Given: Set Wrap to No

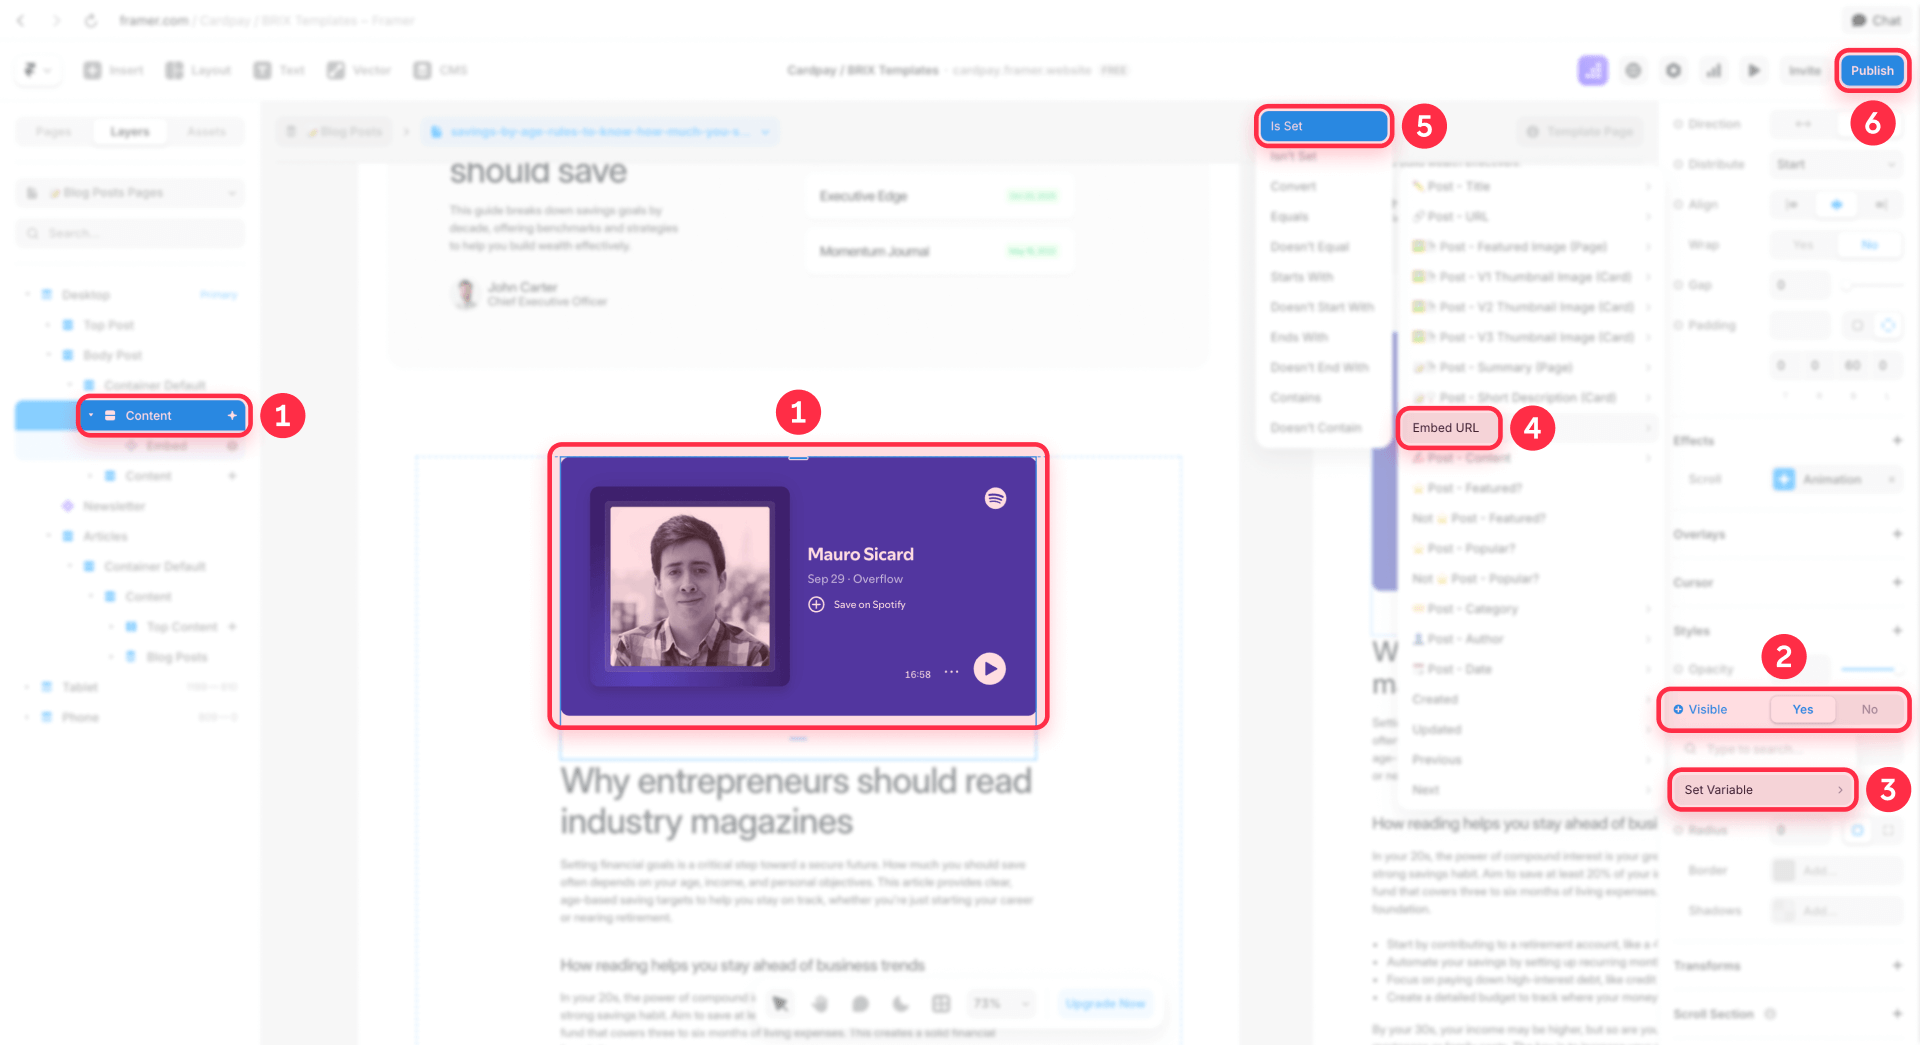Looking at the screenshot, I should 1869,245.
